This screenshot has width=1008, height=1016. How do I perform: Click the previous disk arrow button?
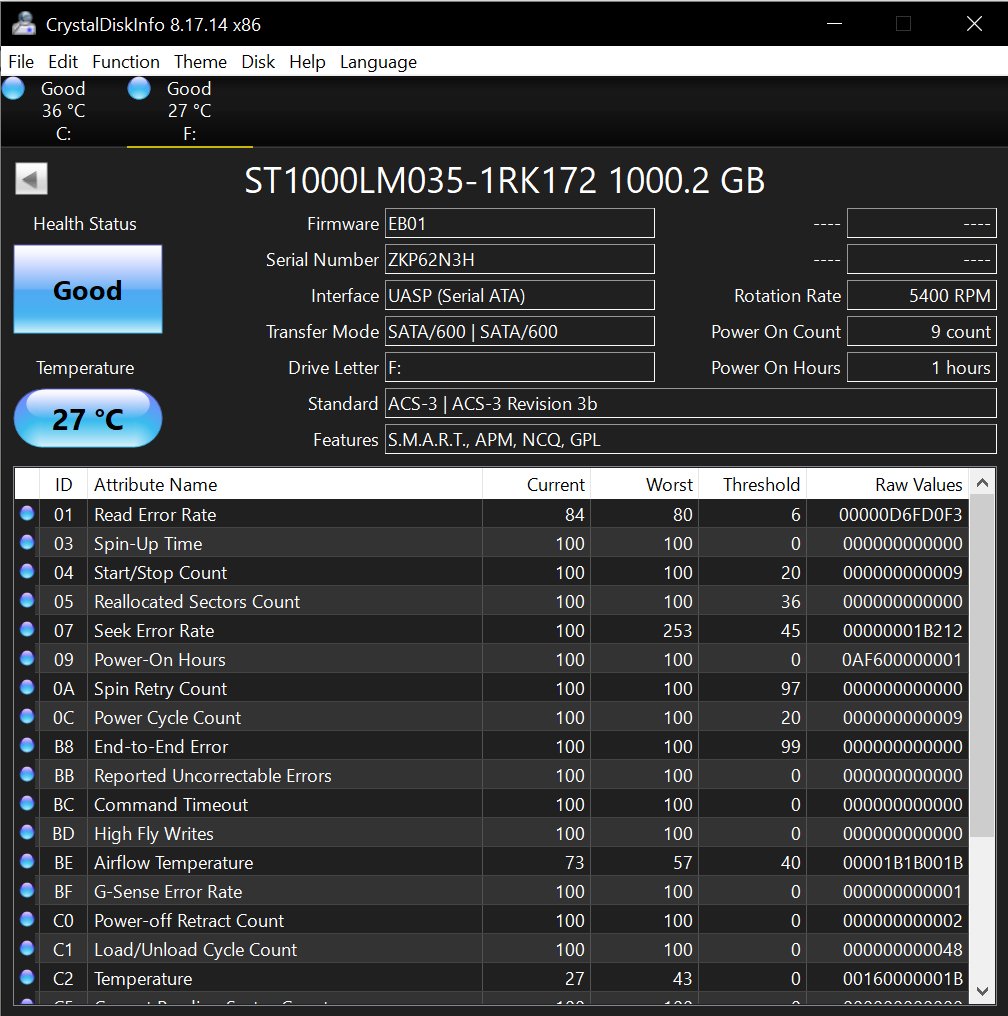tap(31, 178)
